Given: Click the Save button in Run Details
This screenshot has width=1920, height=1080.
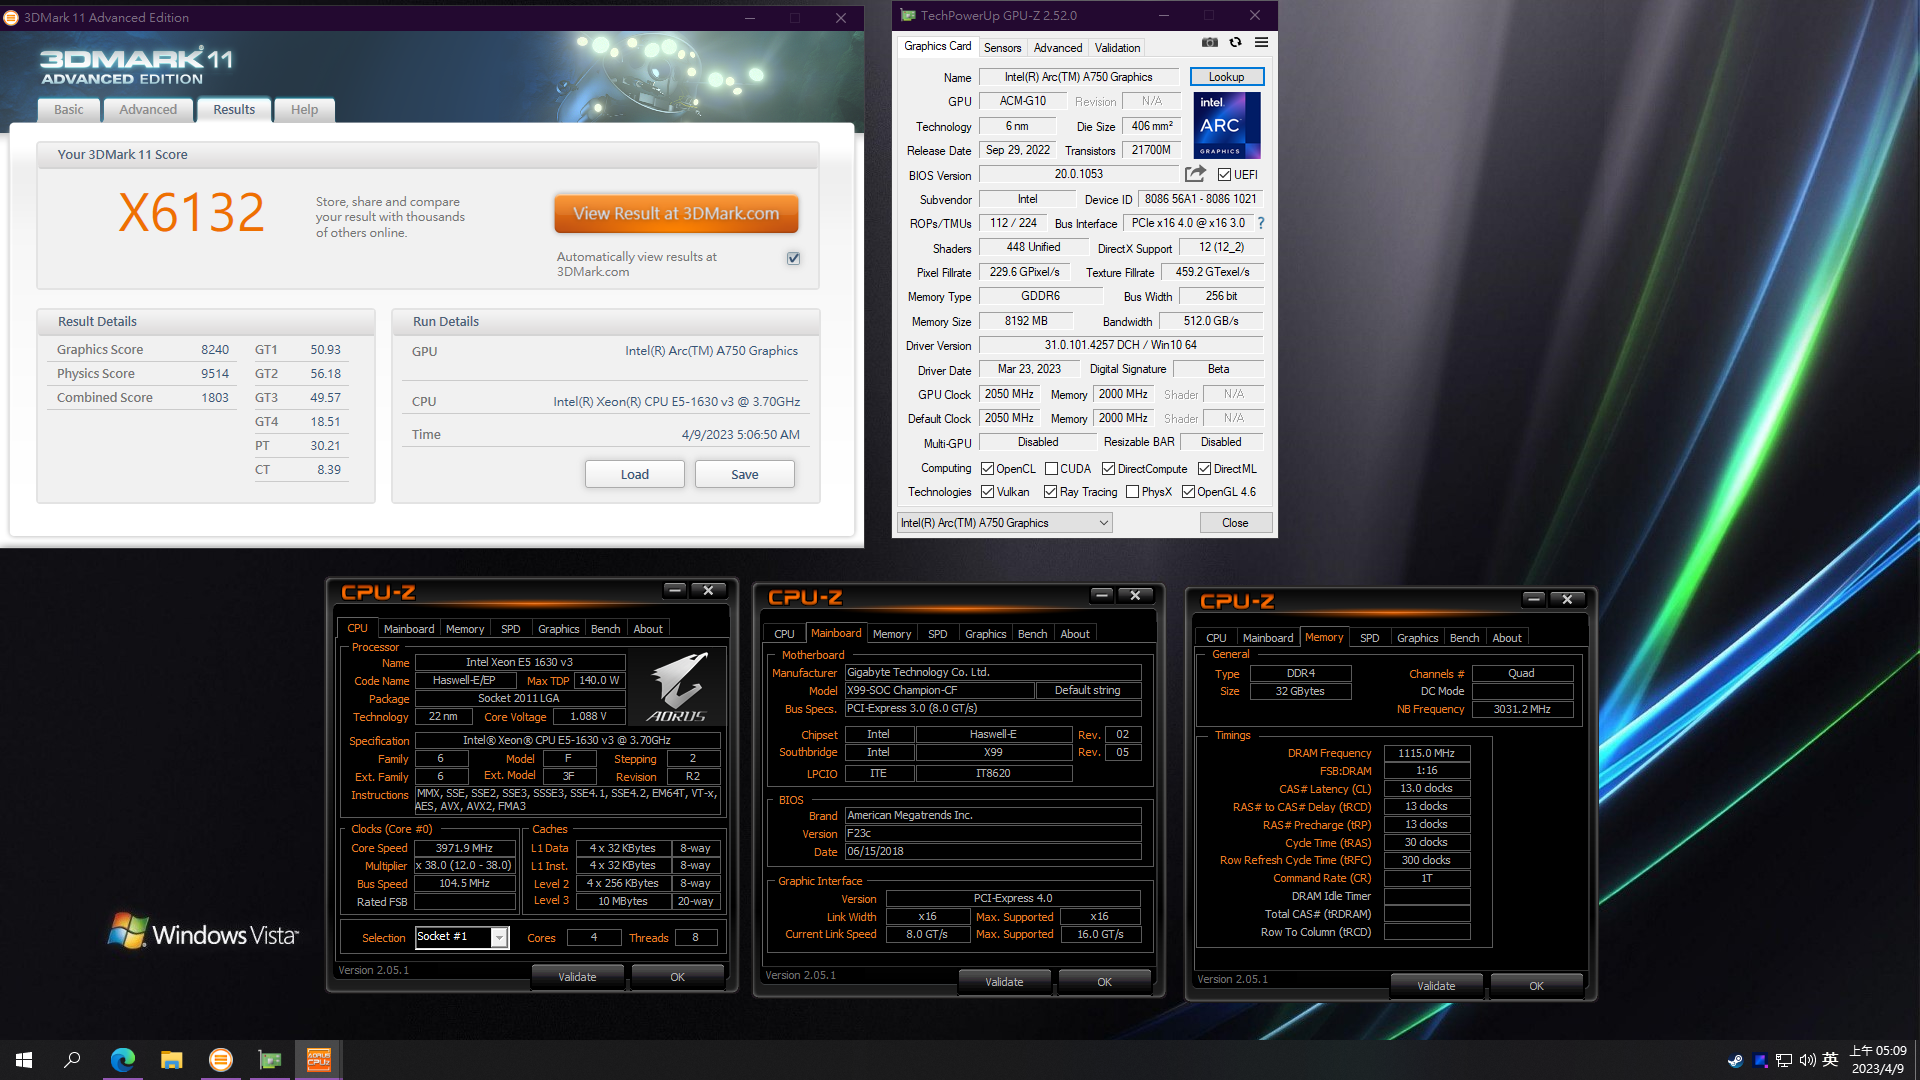Looking at the screenshot, I should (x=745, y=474).
